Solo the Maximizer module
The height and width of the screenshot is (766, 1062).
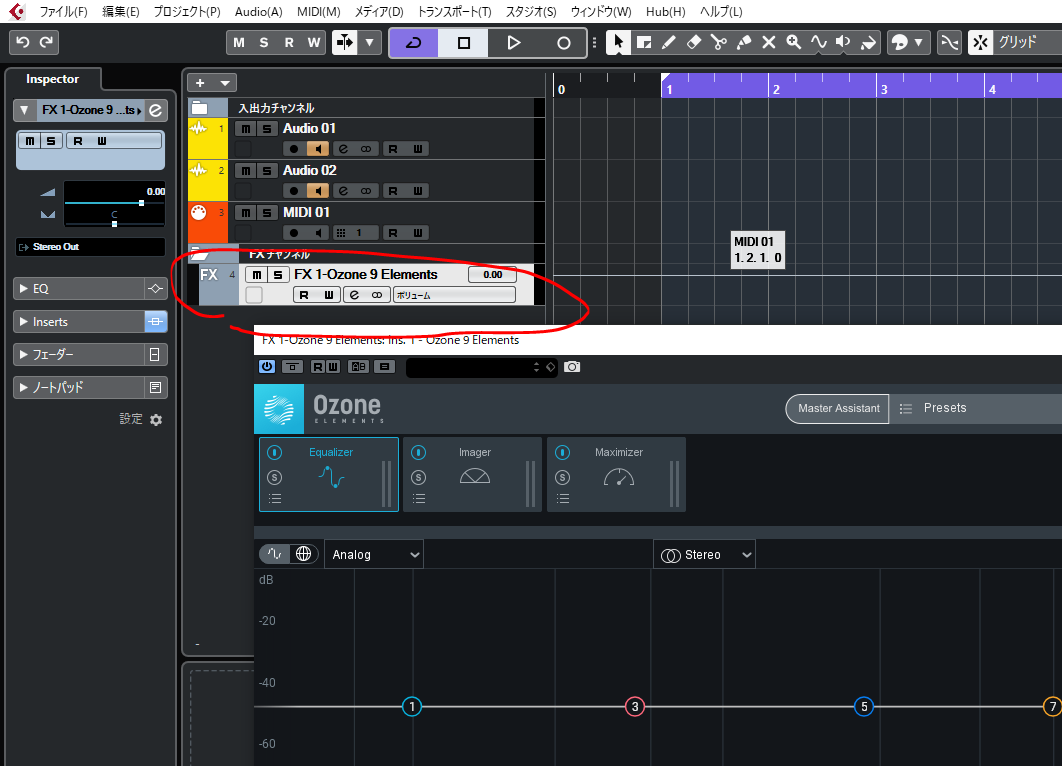pos(562,477)
